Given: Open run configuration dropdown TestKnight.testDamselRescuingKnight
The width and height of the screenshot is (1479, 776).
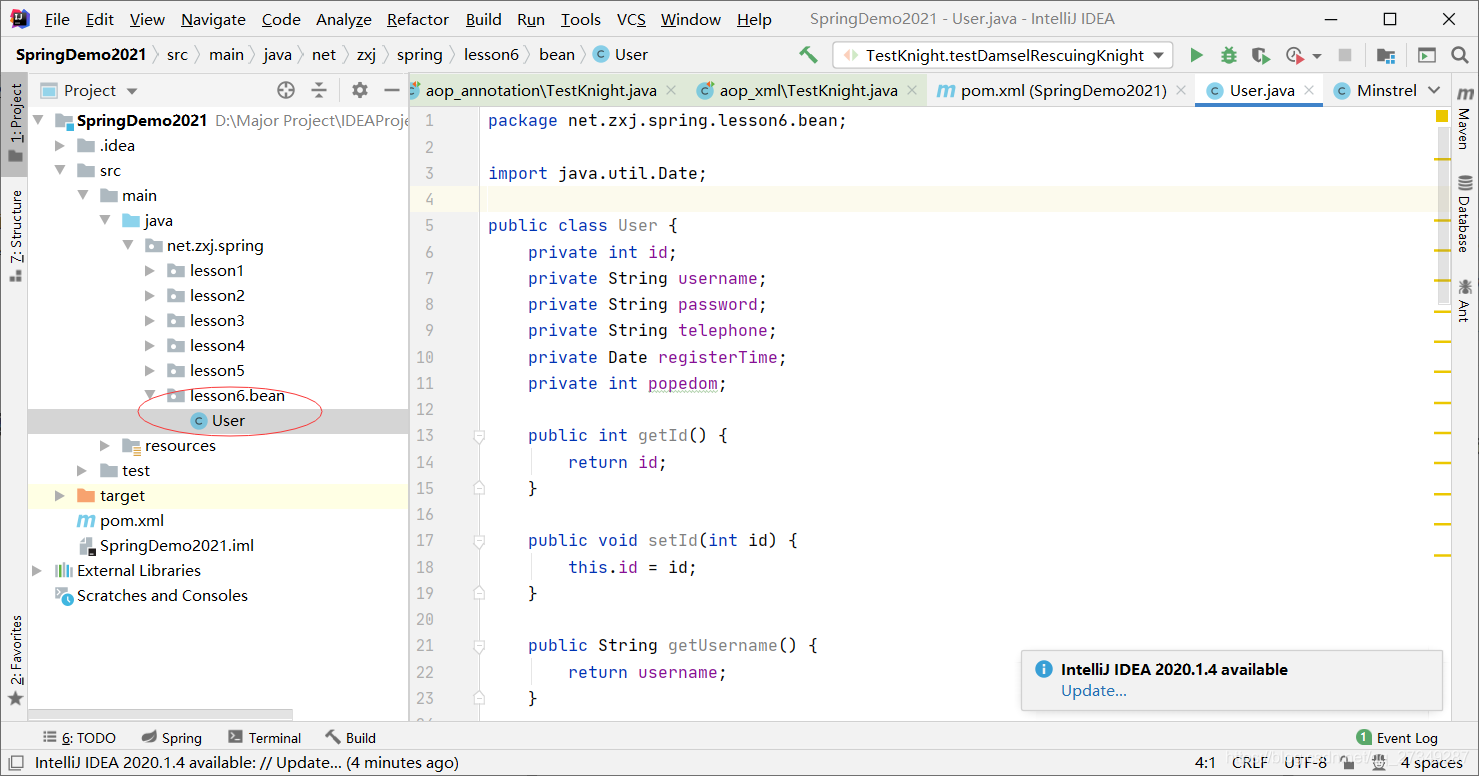Looking at the screenshot, I should pos(1003,55).
